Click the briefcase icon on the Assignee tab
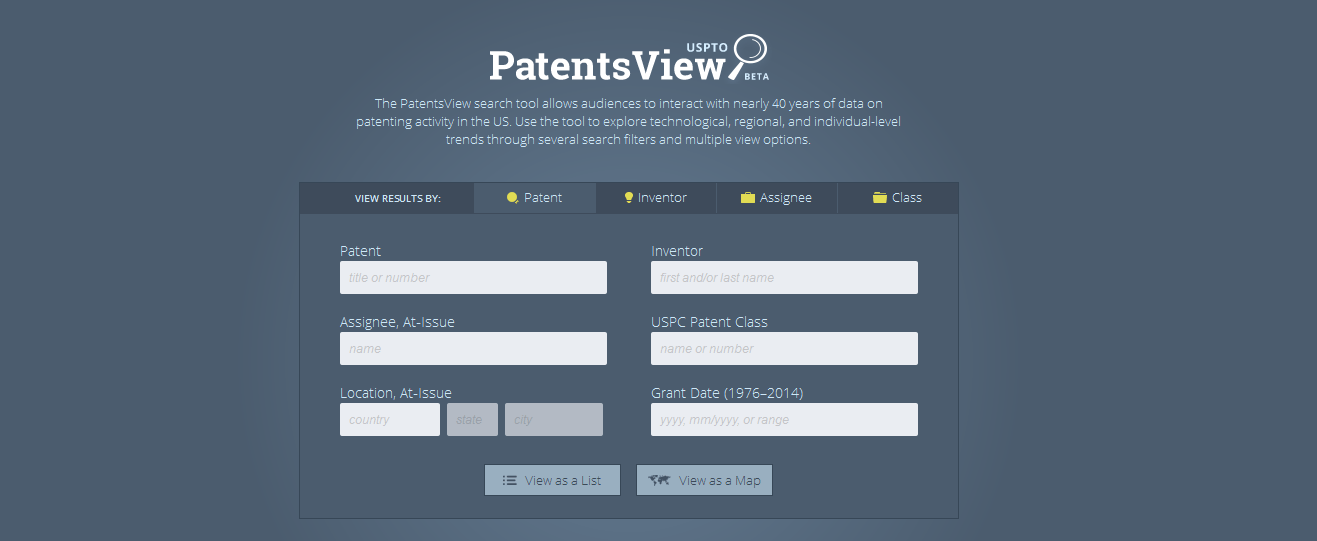 (x=748, y=198)
